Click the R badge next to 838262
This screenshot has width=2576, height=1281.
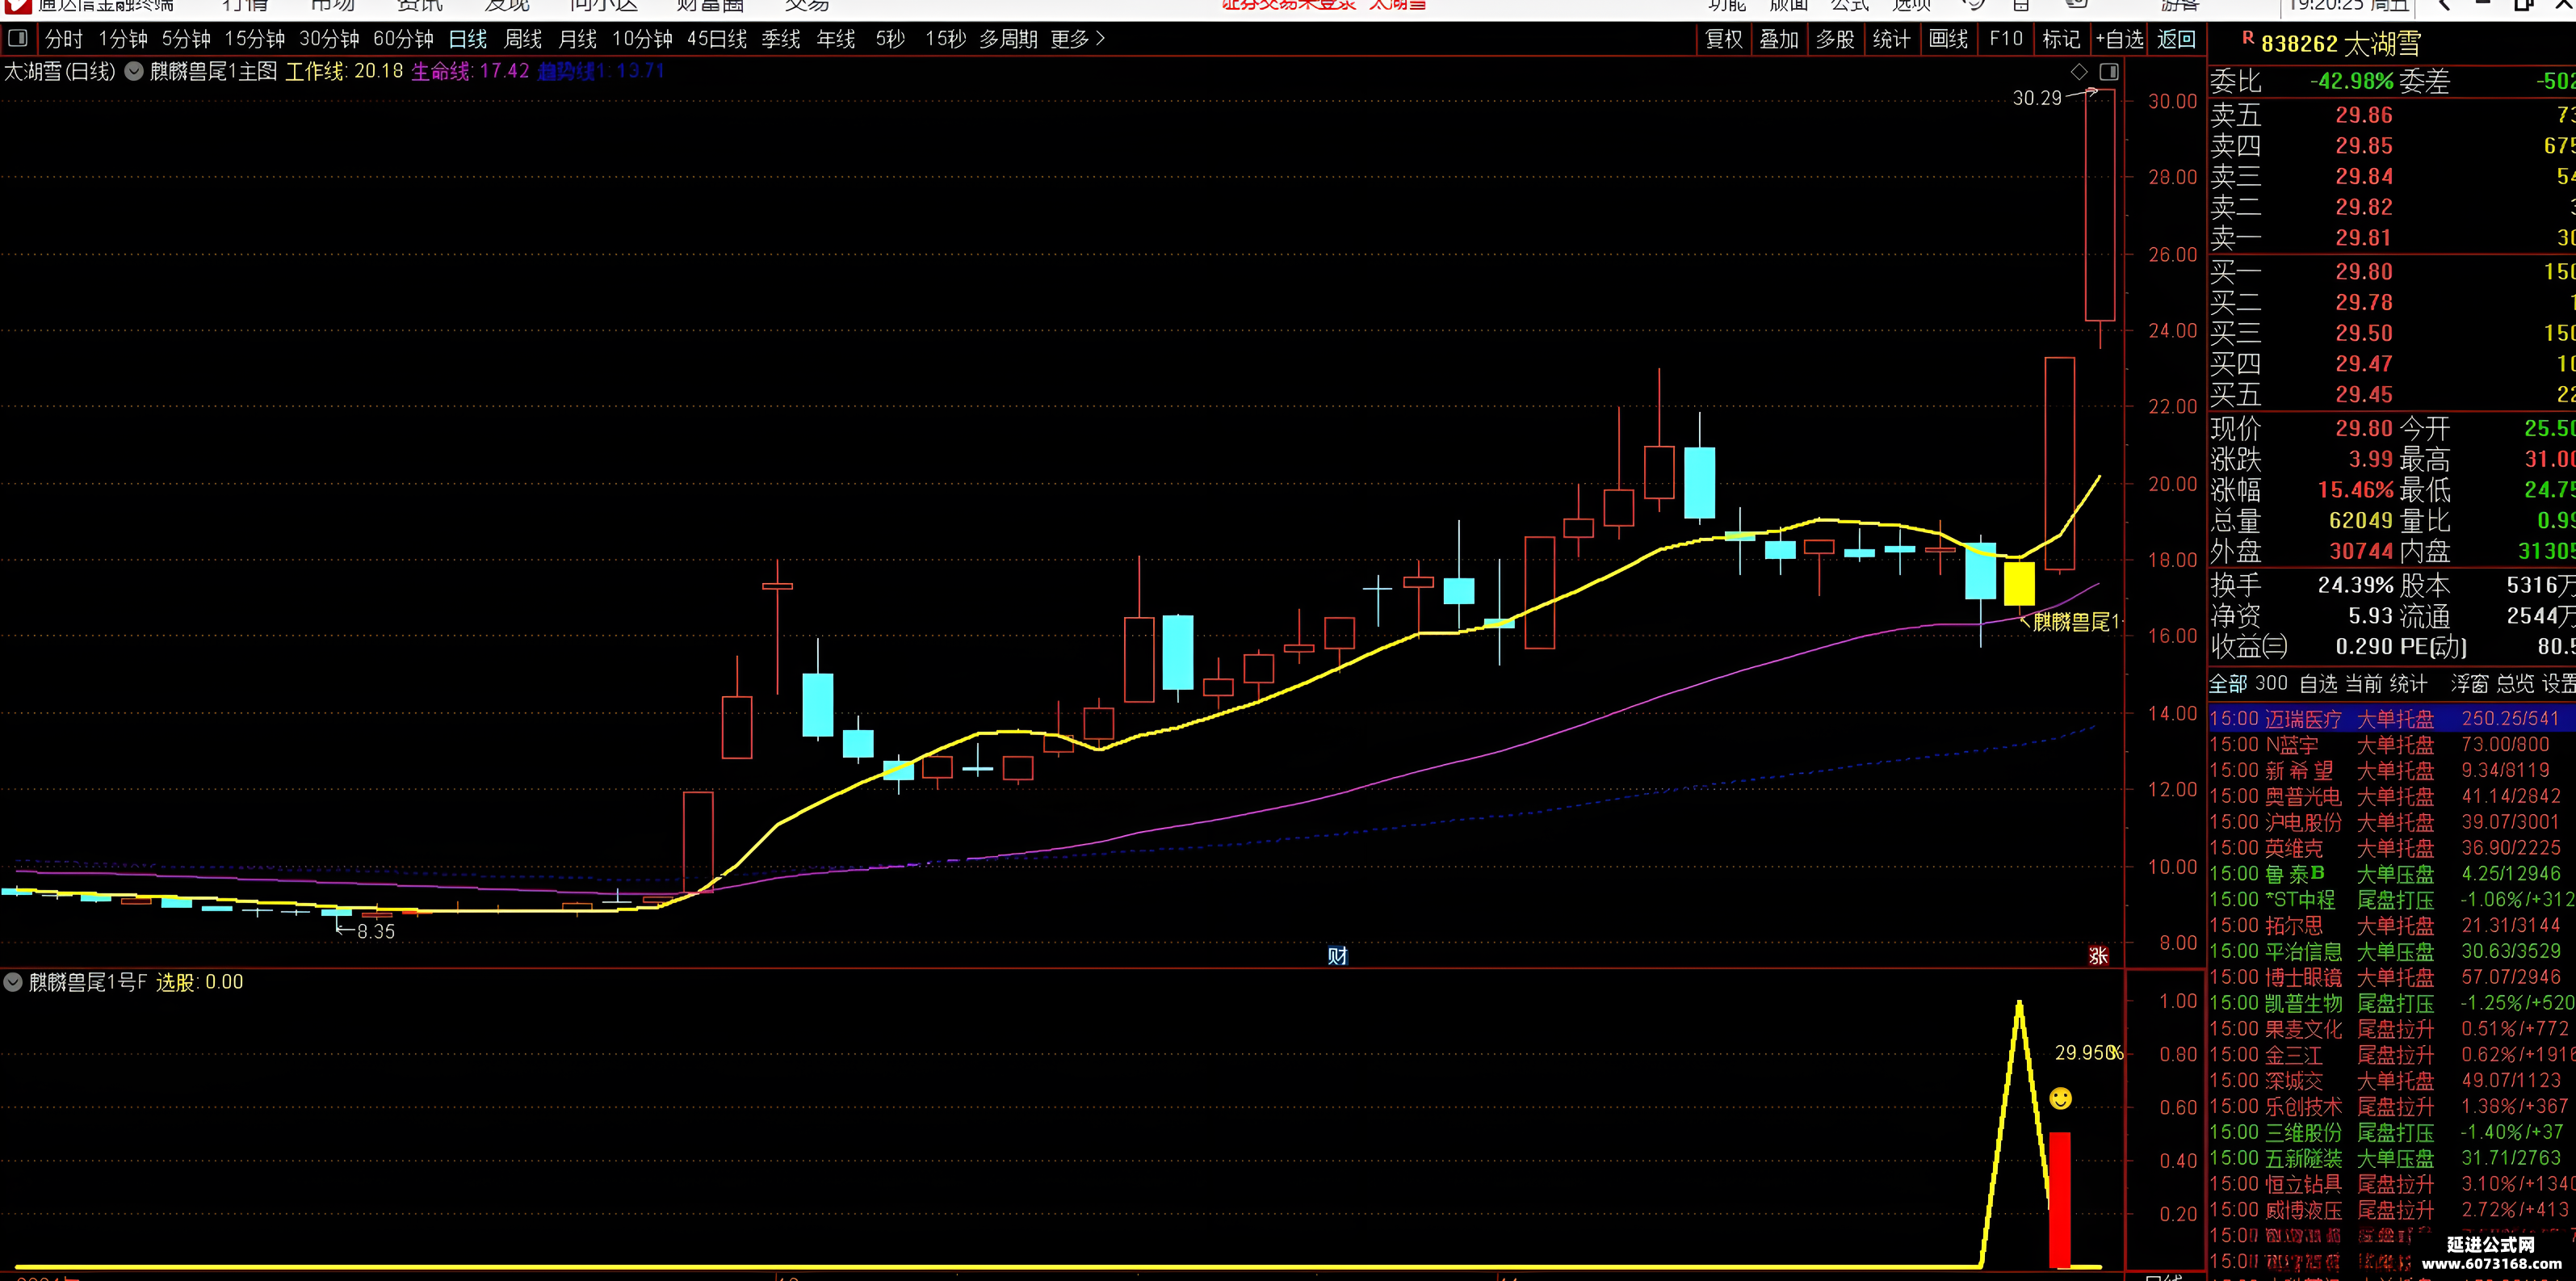click(2248, 38)
